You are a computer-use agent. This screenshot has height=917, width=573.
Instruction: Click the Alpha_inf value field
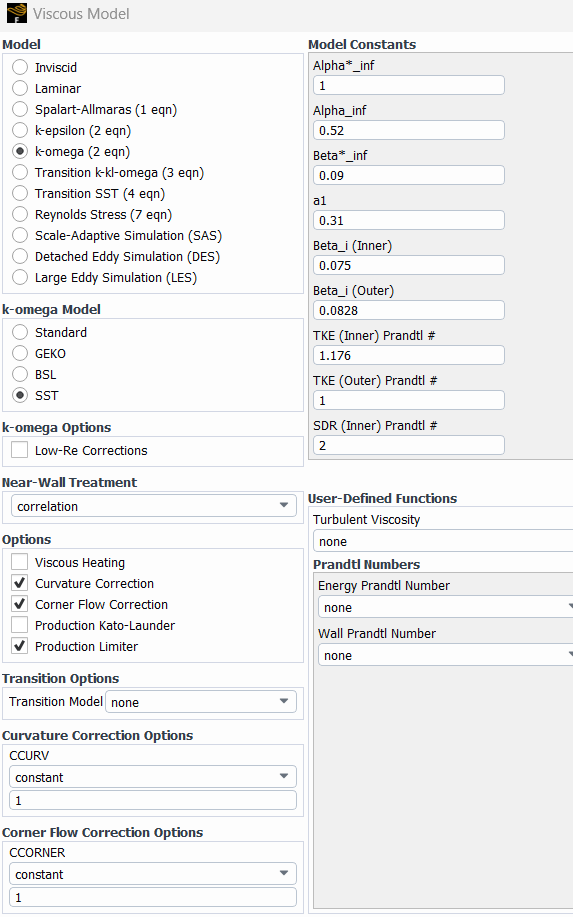[409, 130]
